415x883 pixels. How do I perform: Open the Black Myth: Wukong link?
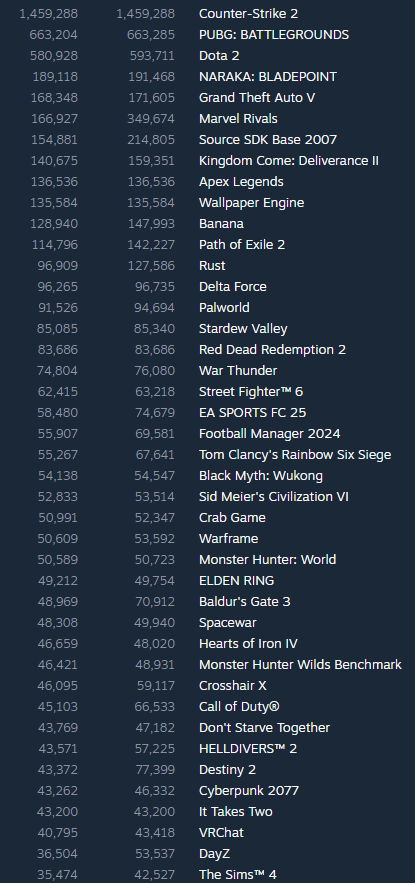[261, 476]
